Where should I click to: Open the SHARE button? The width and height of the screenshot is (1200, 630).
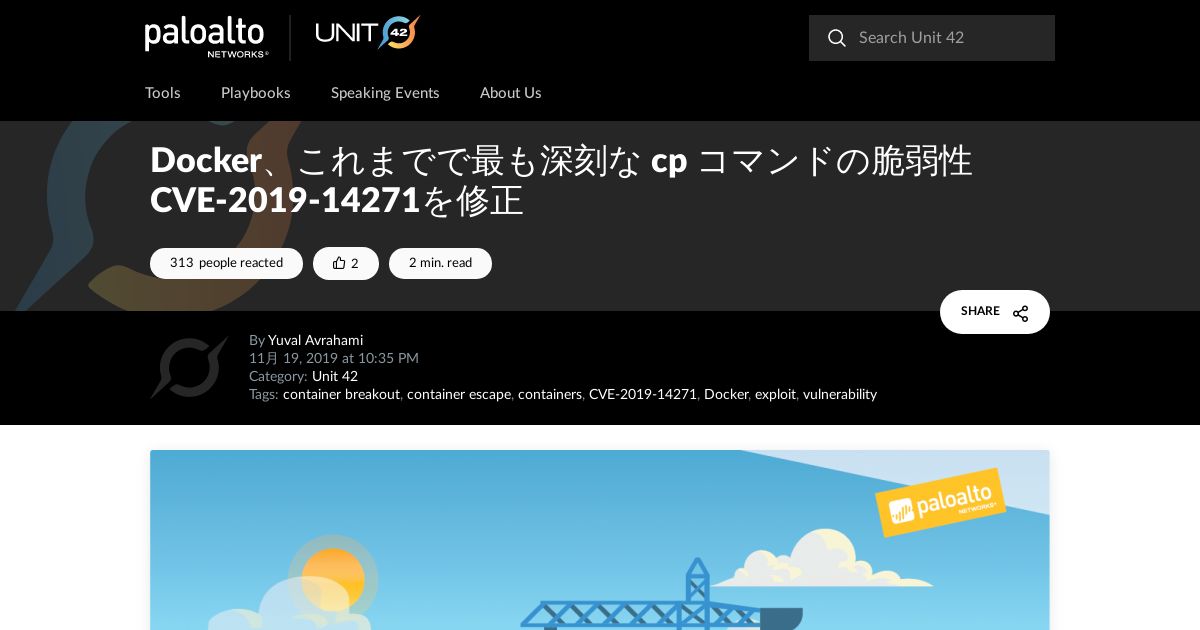point(995,312)
